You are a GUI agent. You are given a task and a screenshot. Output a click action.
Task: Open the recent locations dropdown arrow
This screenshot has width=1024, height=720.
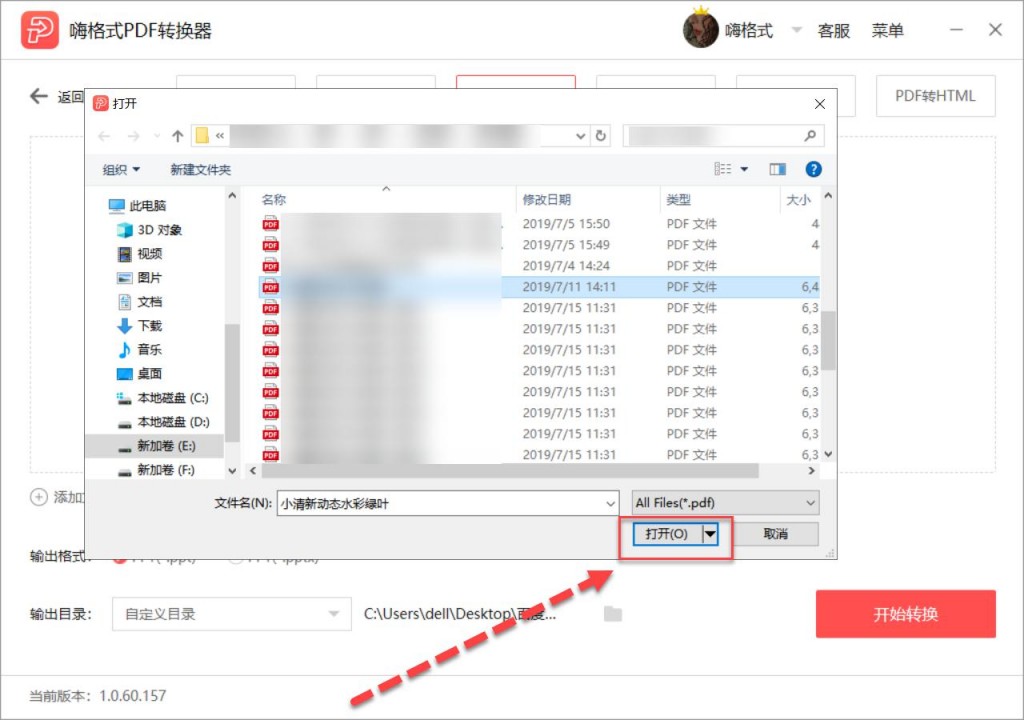157,136
